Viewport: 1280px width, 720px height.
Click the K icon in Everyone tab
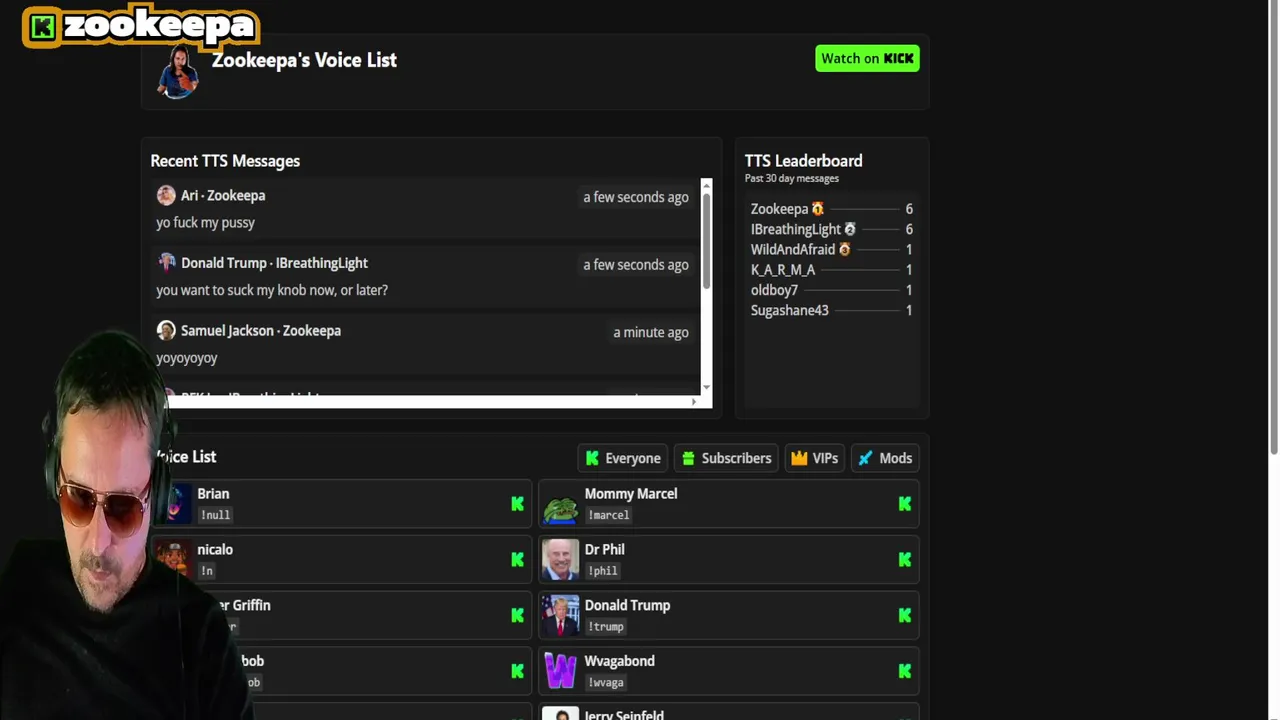(592, 458)
